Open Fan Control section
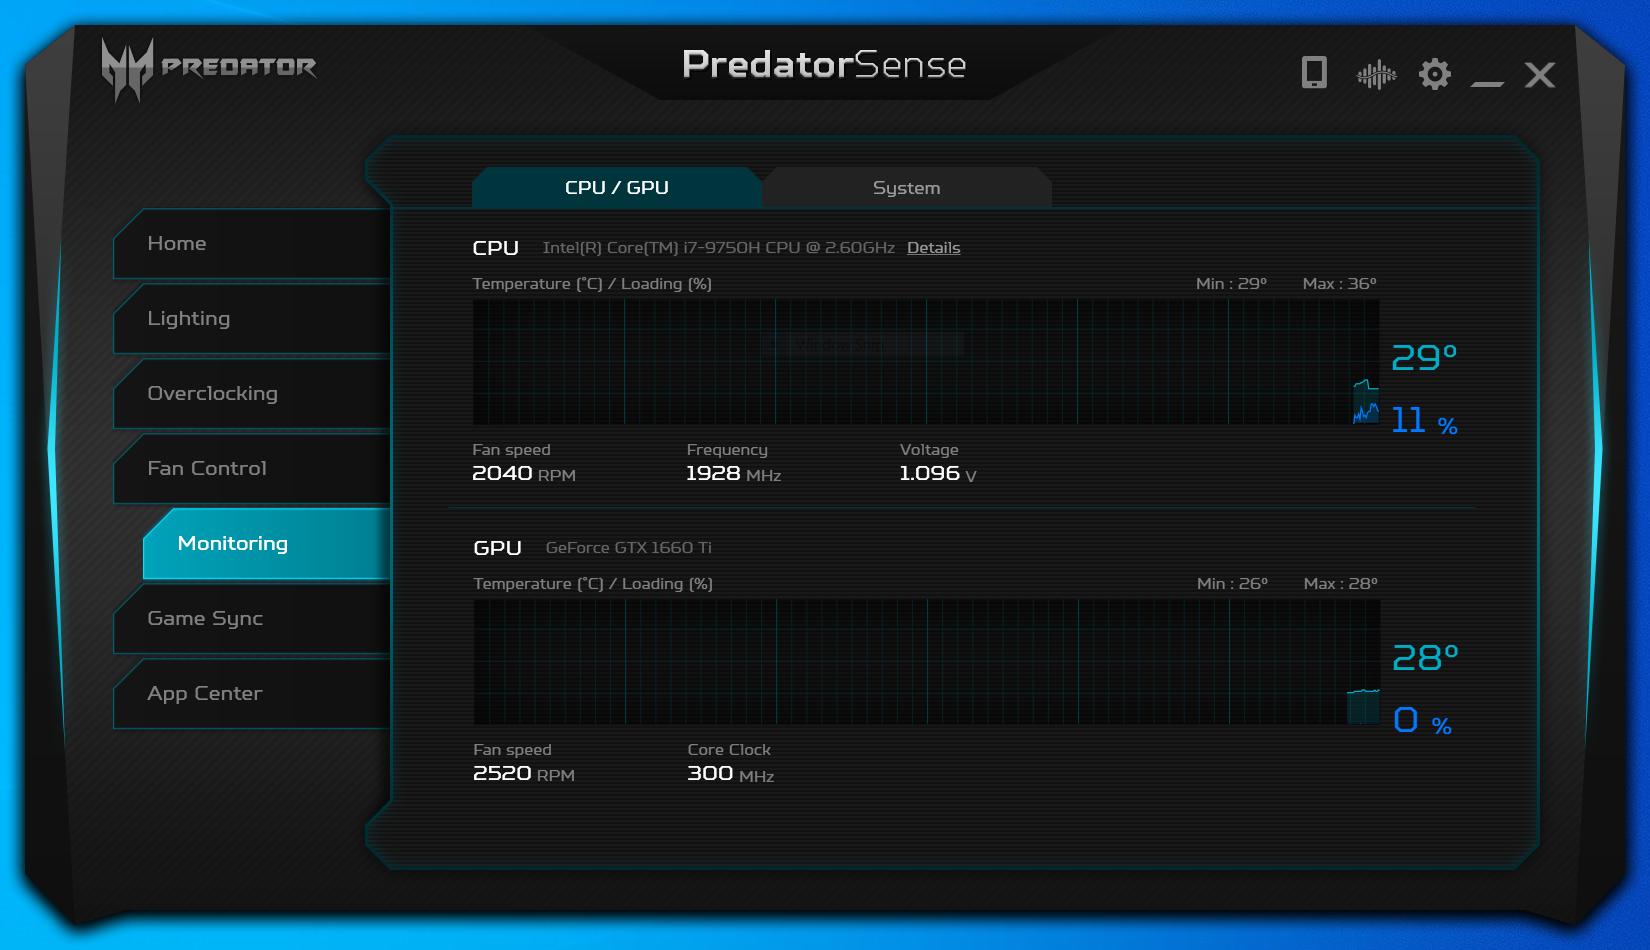 [x=252, y=469]
